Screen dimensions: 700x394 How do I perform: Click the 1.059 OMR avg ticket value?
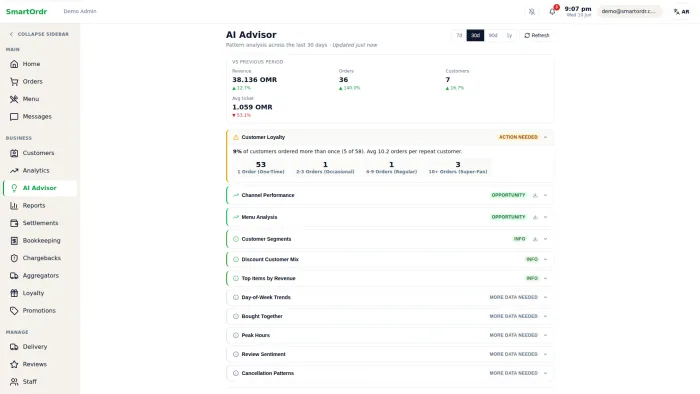252,107
